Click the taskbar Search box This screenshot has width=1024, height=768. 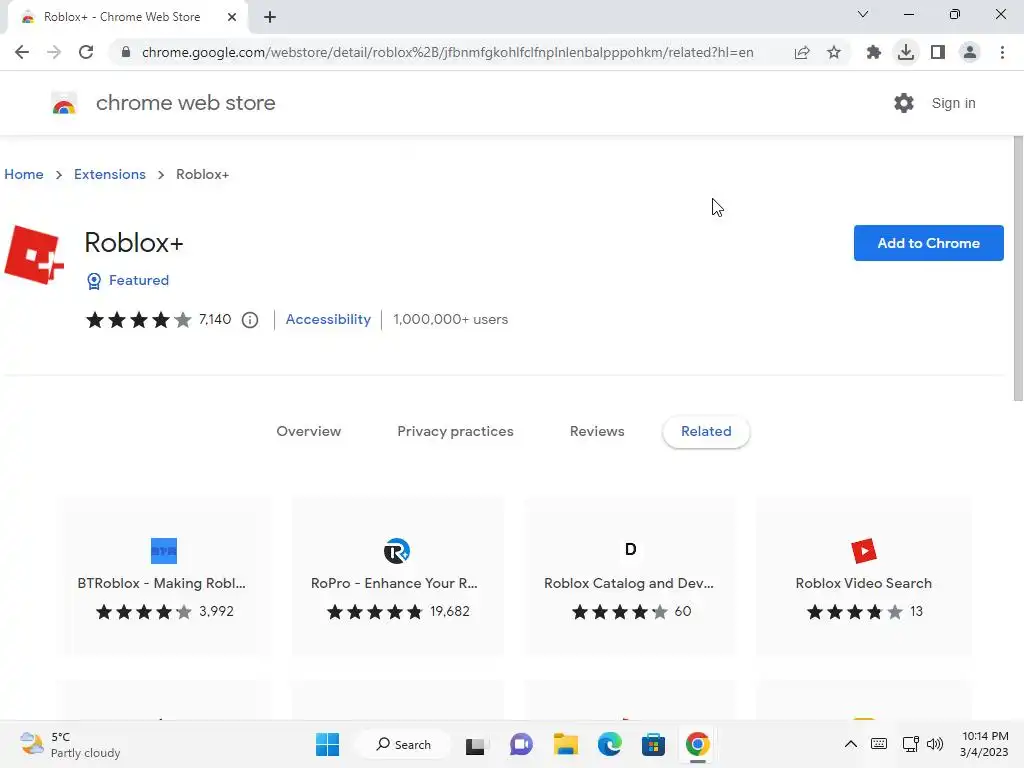tap(403, 744)
